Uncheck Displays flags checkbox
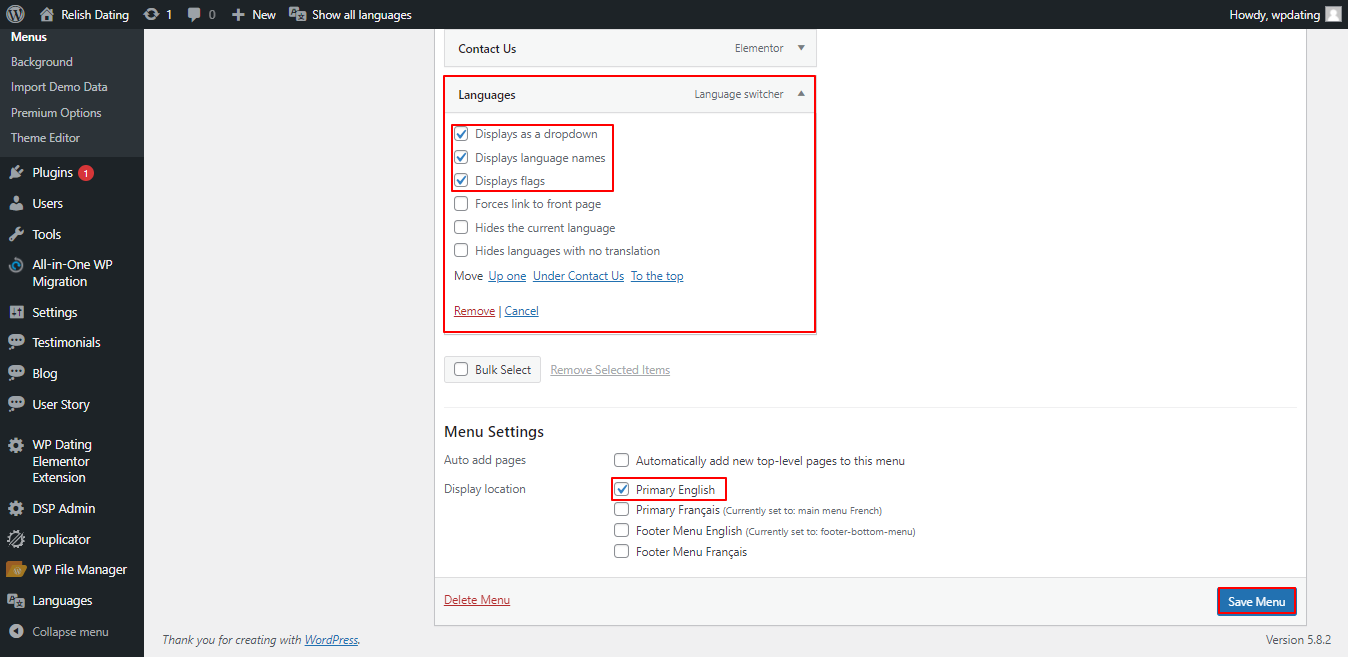This screenshot has width=1348, height=657. pos(461,181)
